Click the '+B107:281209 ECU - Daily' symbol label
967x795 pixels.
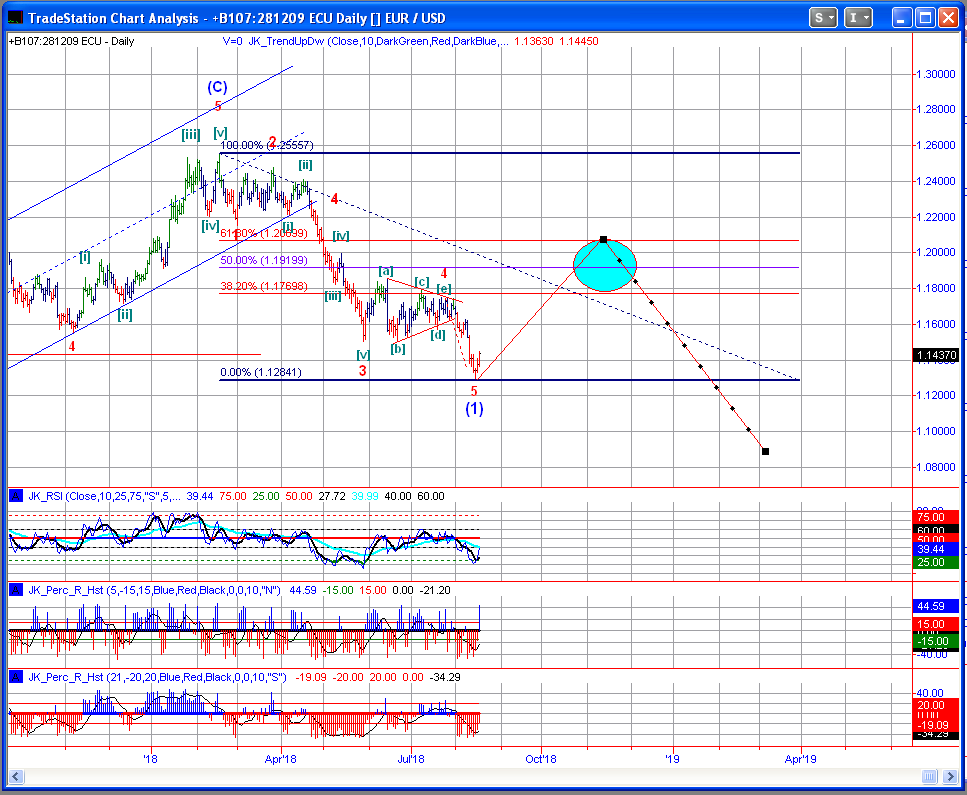[72, 41]
